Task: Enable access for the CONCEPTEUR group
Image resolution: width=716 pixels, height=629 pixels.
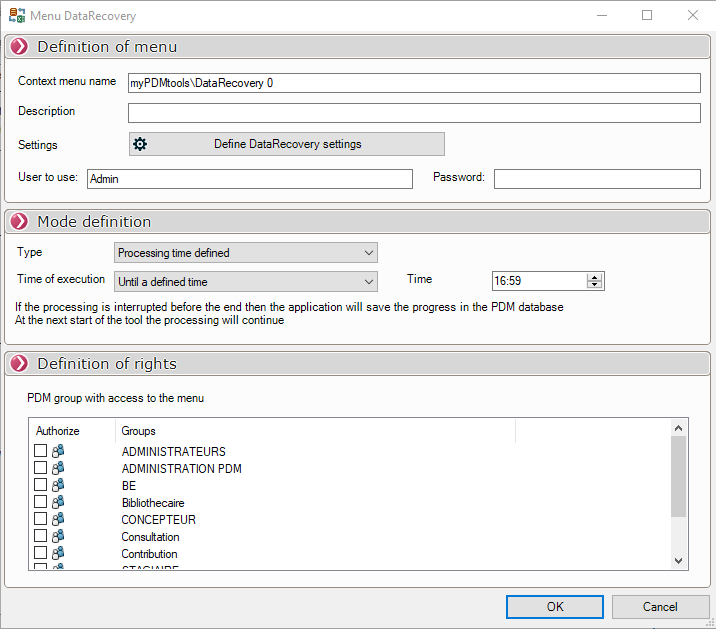Action: click(x=40, y=520)
